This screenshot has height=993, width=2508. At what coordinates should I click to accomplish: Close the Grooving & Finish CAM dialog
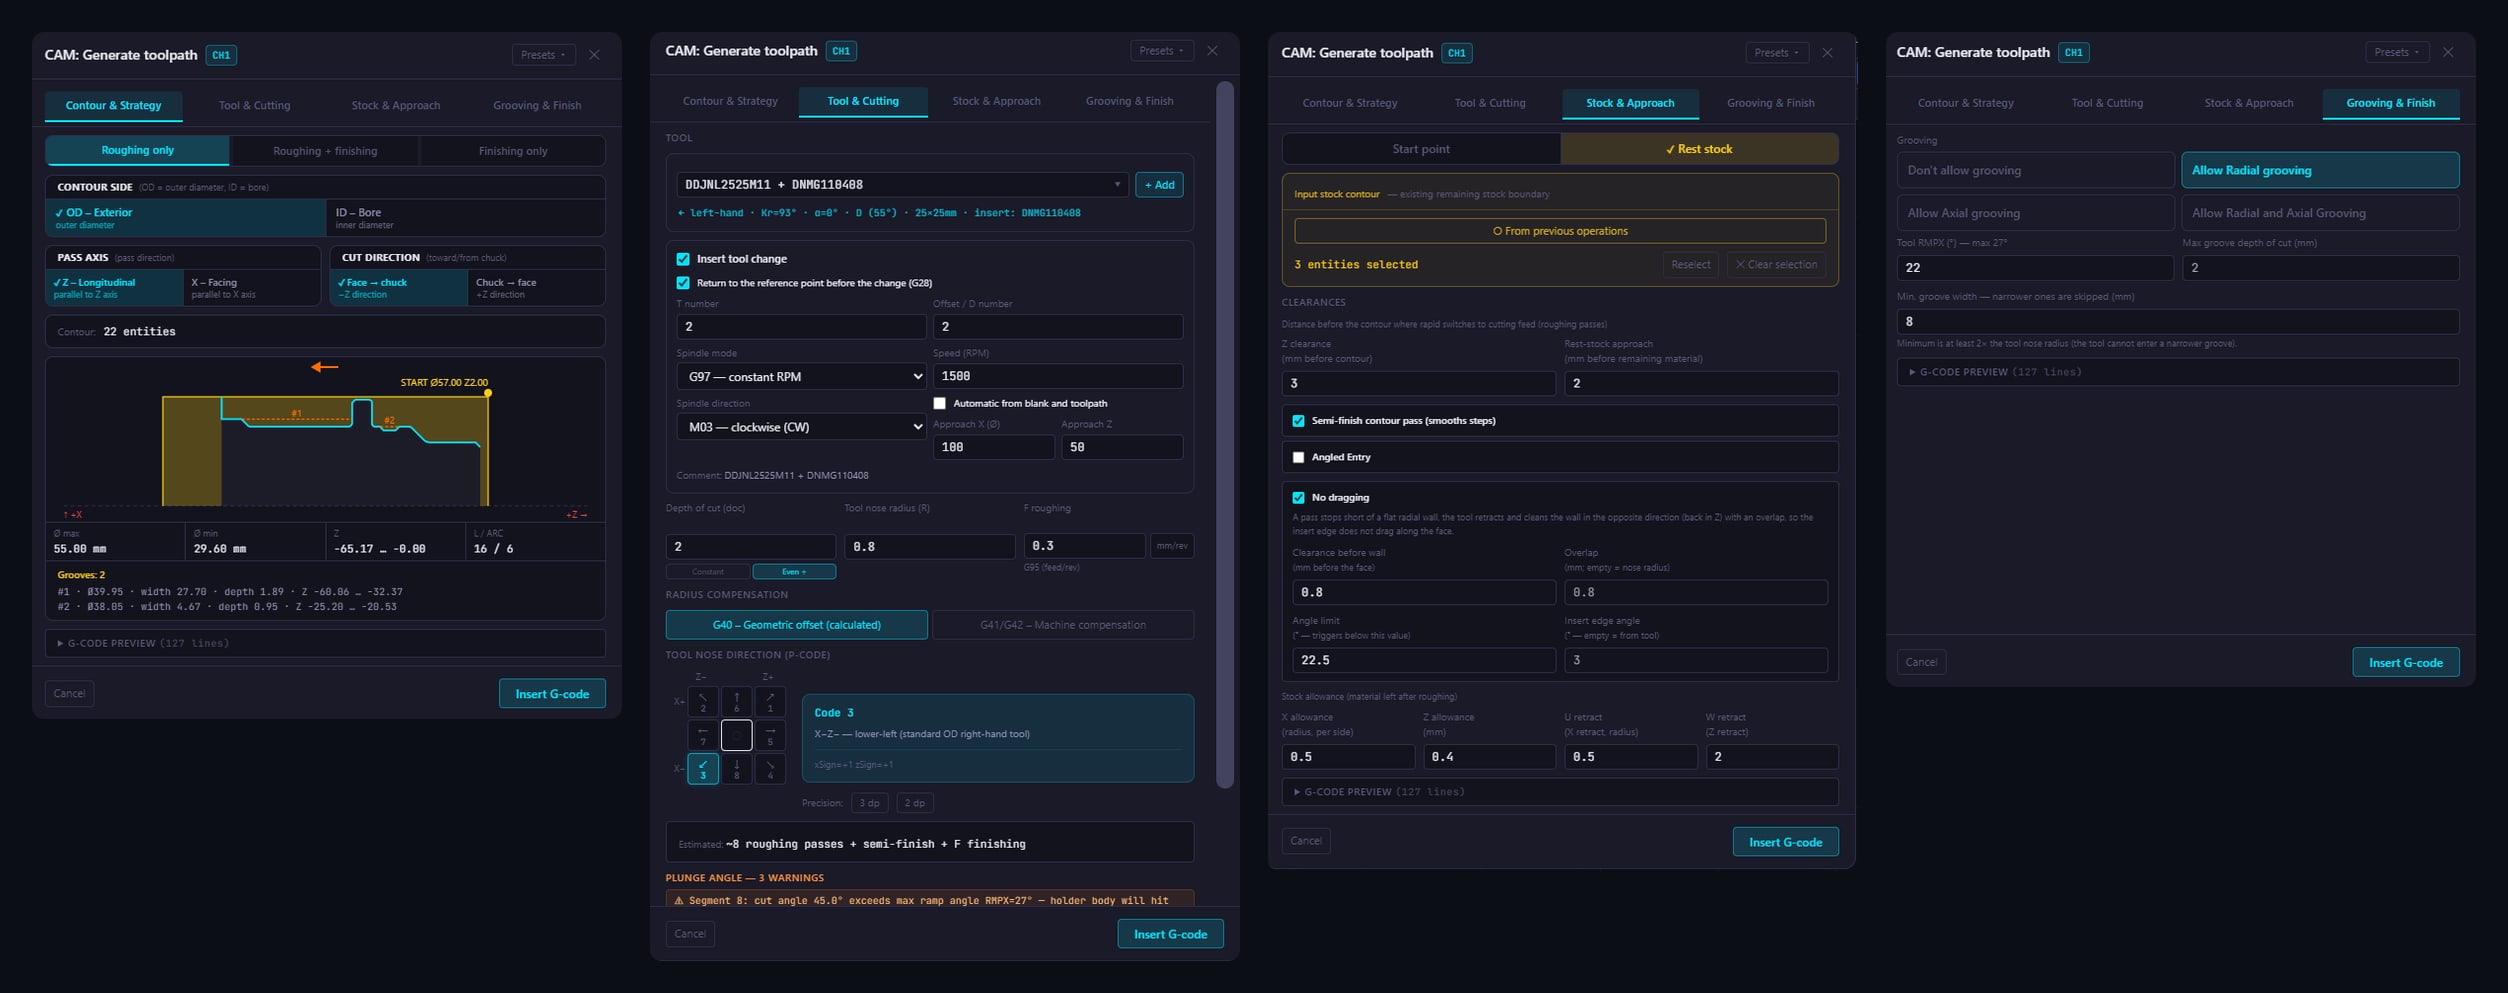pyautogui.click(x=2447, y=52)
